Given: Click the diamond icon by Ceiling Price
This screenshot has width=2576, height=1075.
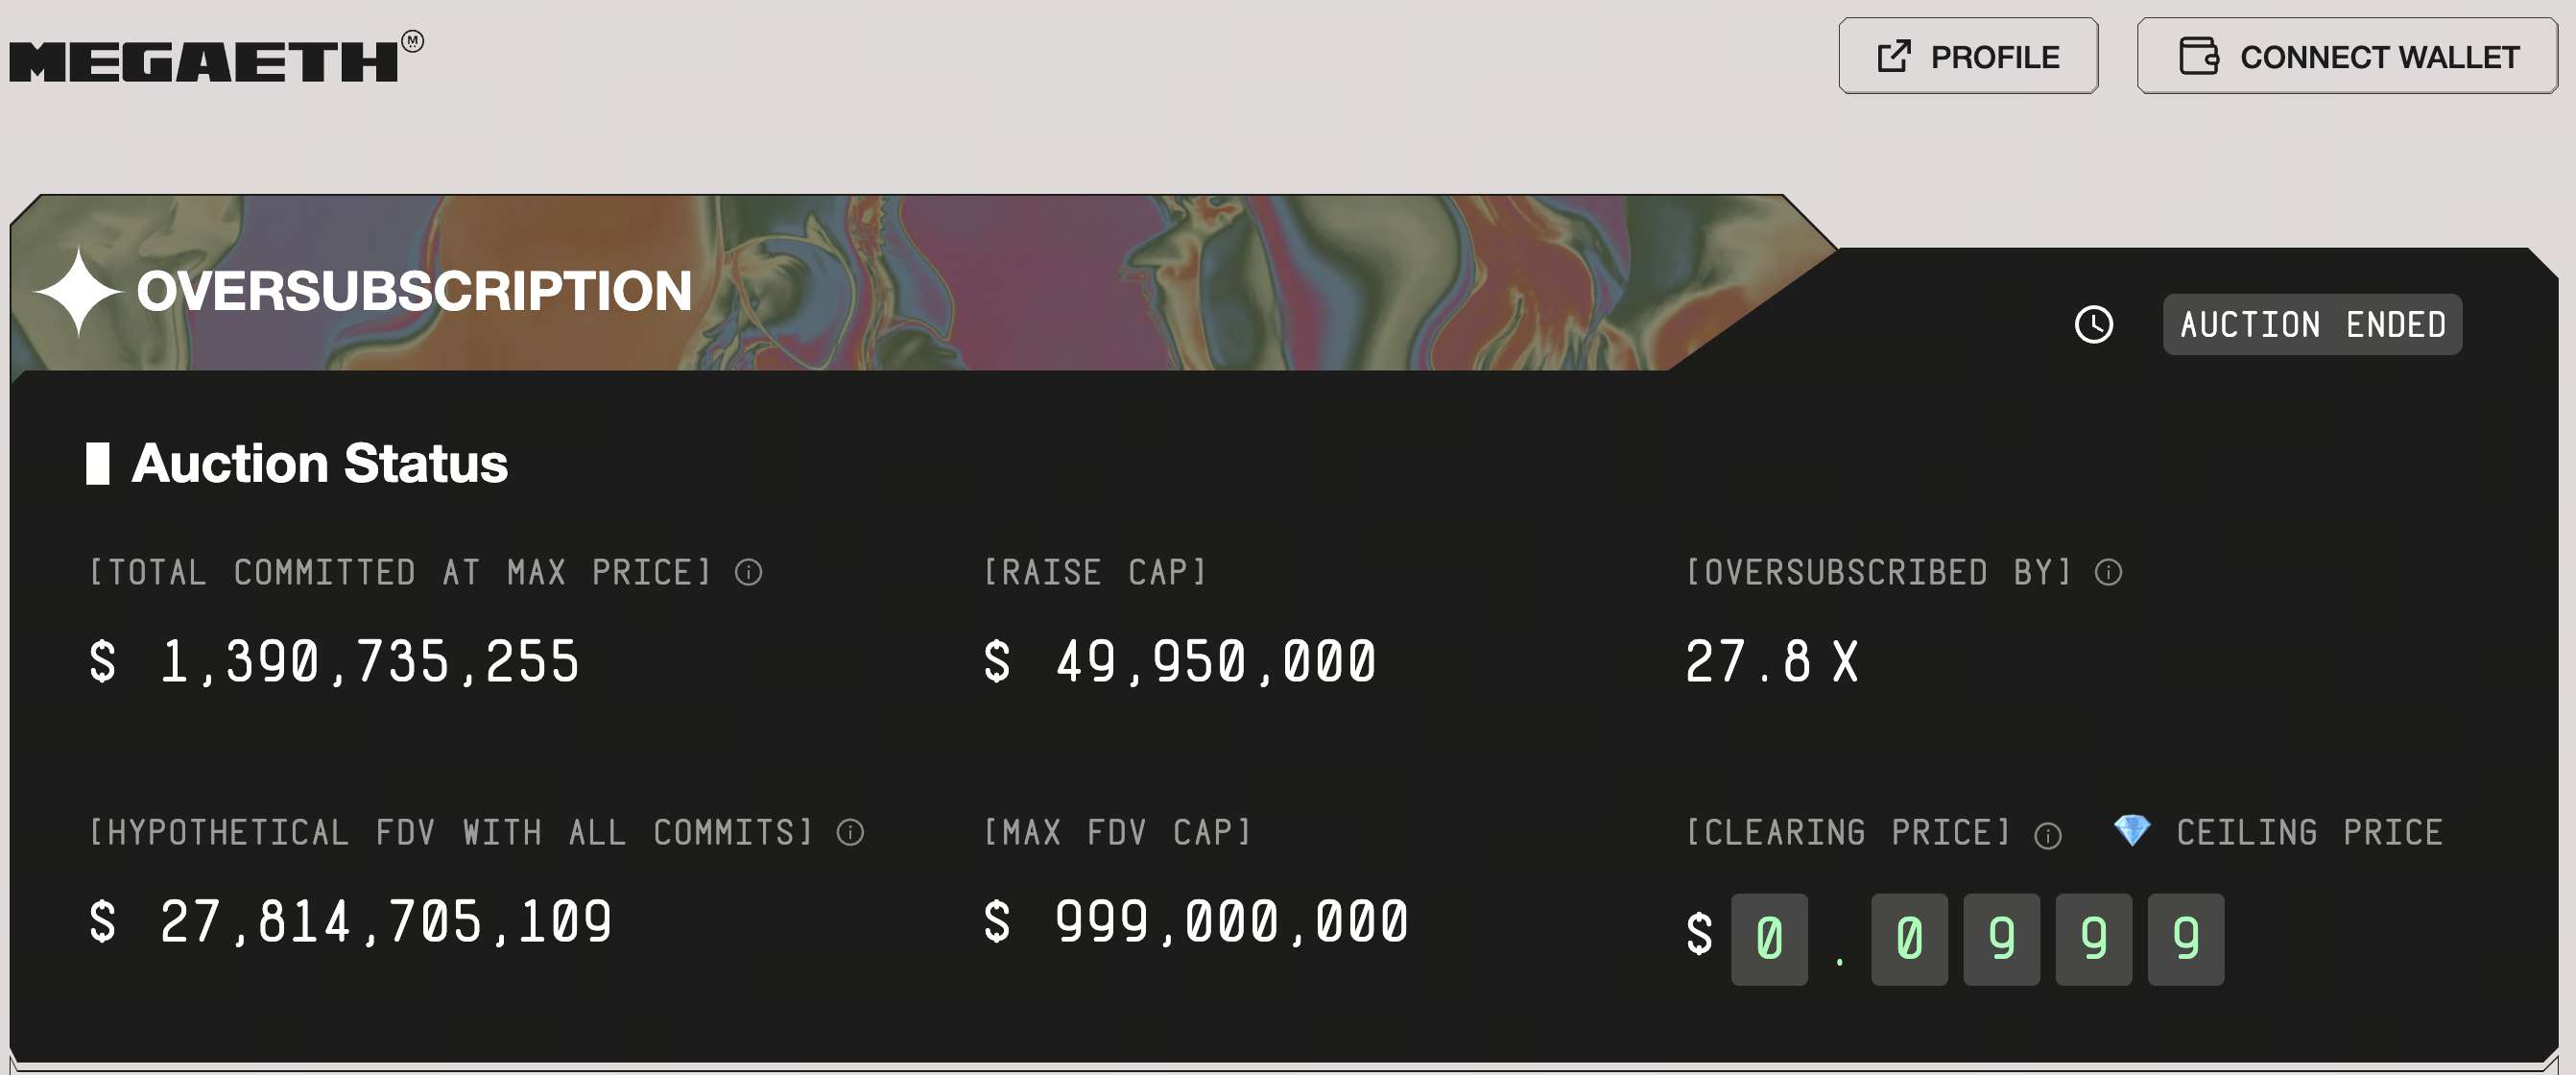Looking at the screenshot, I should coord(2132,830).
